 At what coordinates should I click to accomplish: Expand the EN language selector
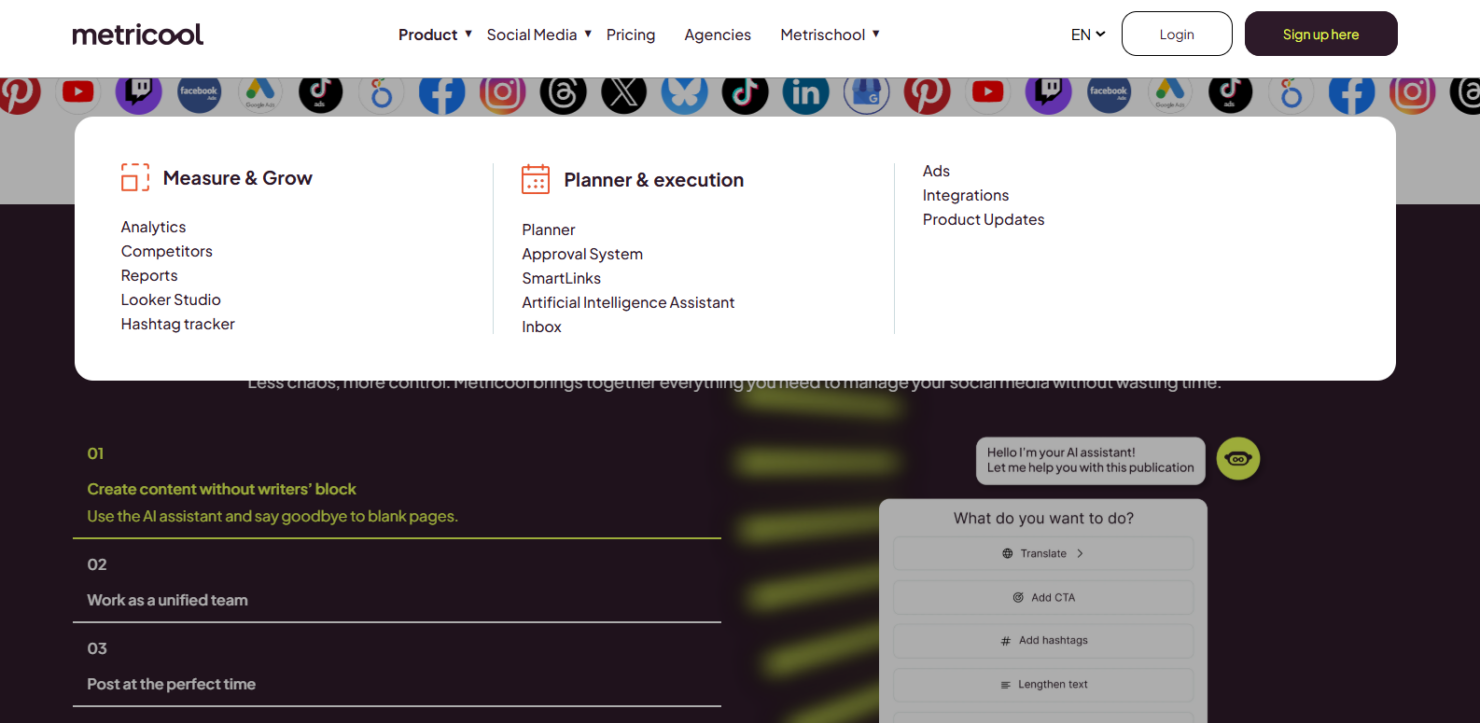pyautogui.click(x=1087, y=34)
